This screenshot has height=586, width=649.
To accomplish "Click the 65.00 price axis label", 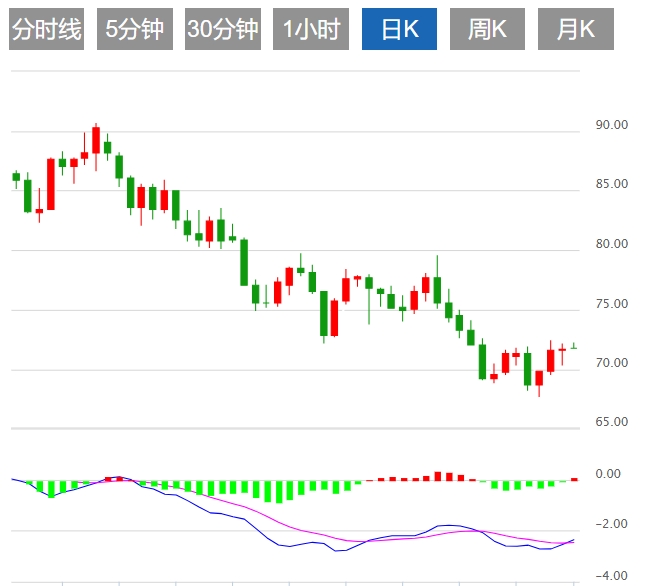I will pyautogui.click(x=611, y=422).
